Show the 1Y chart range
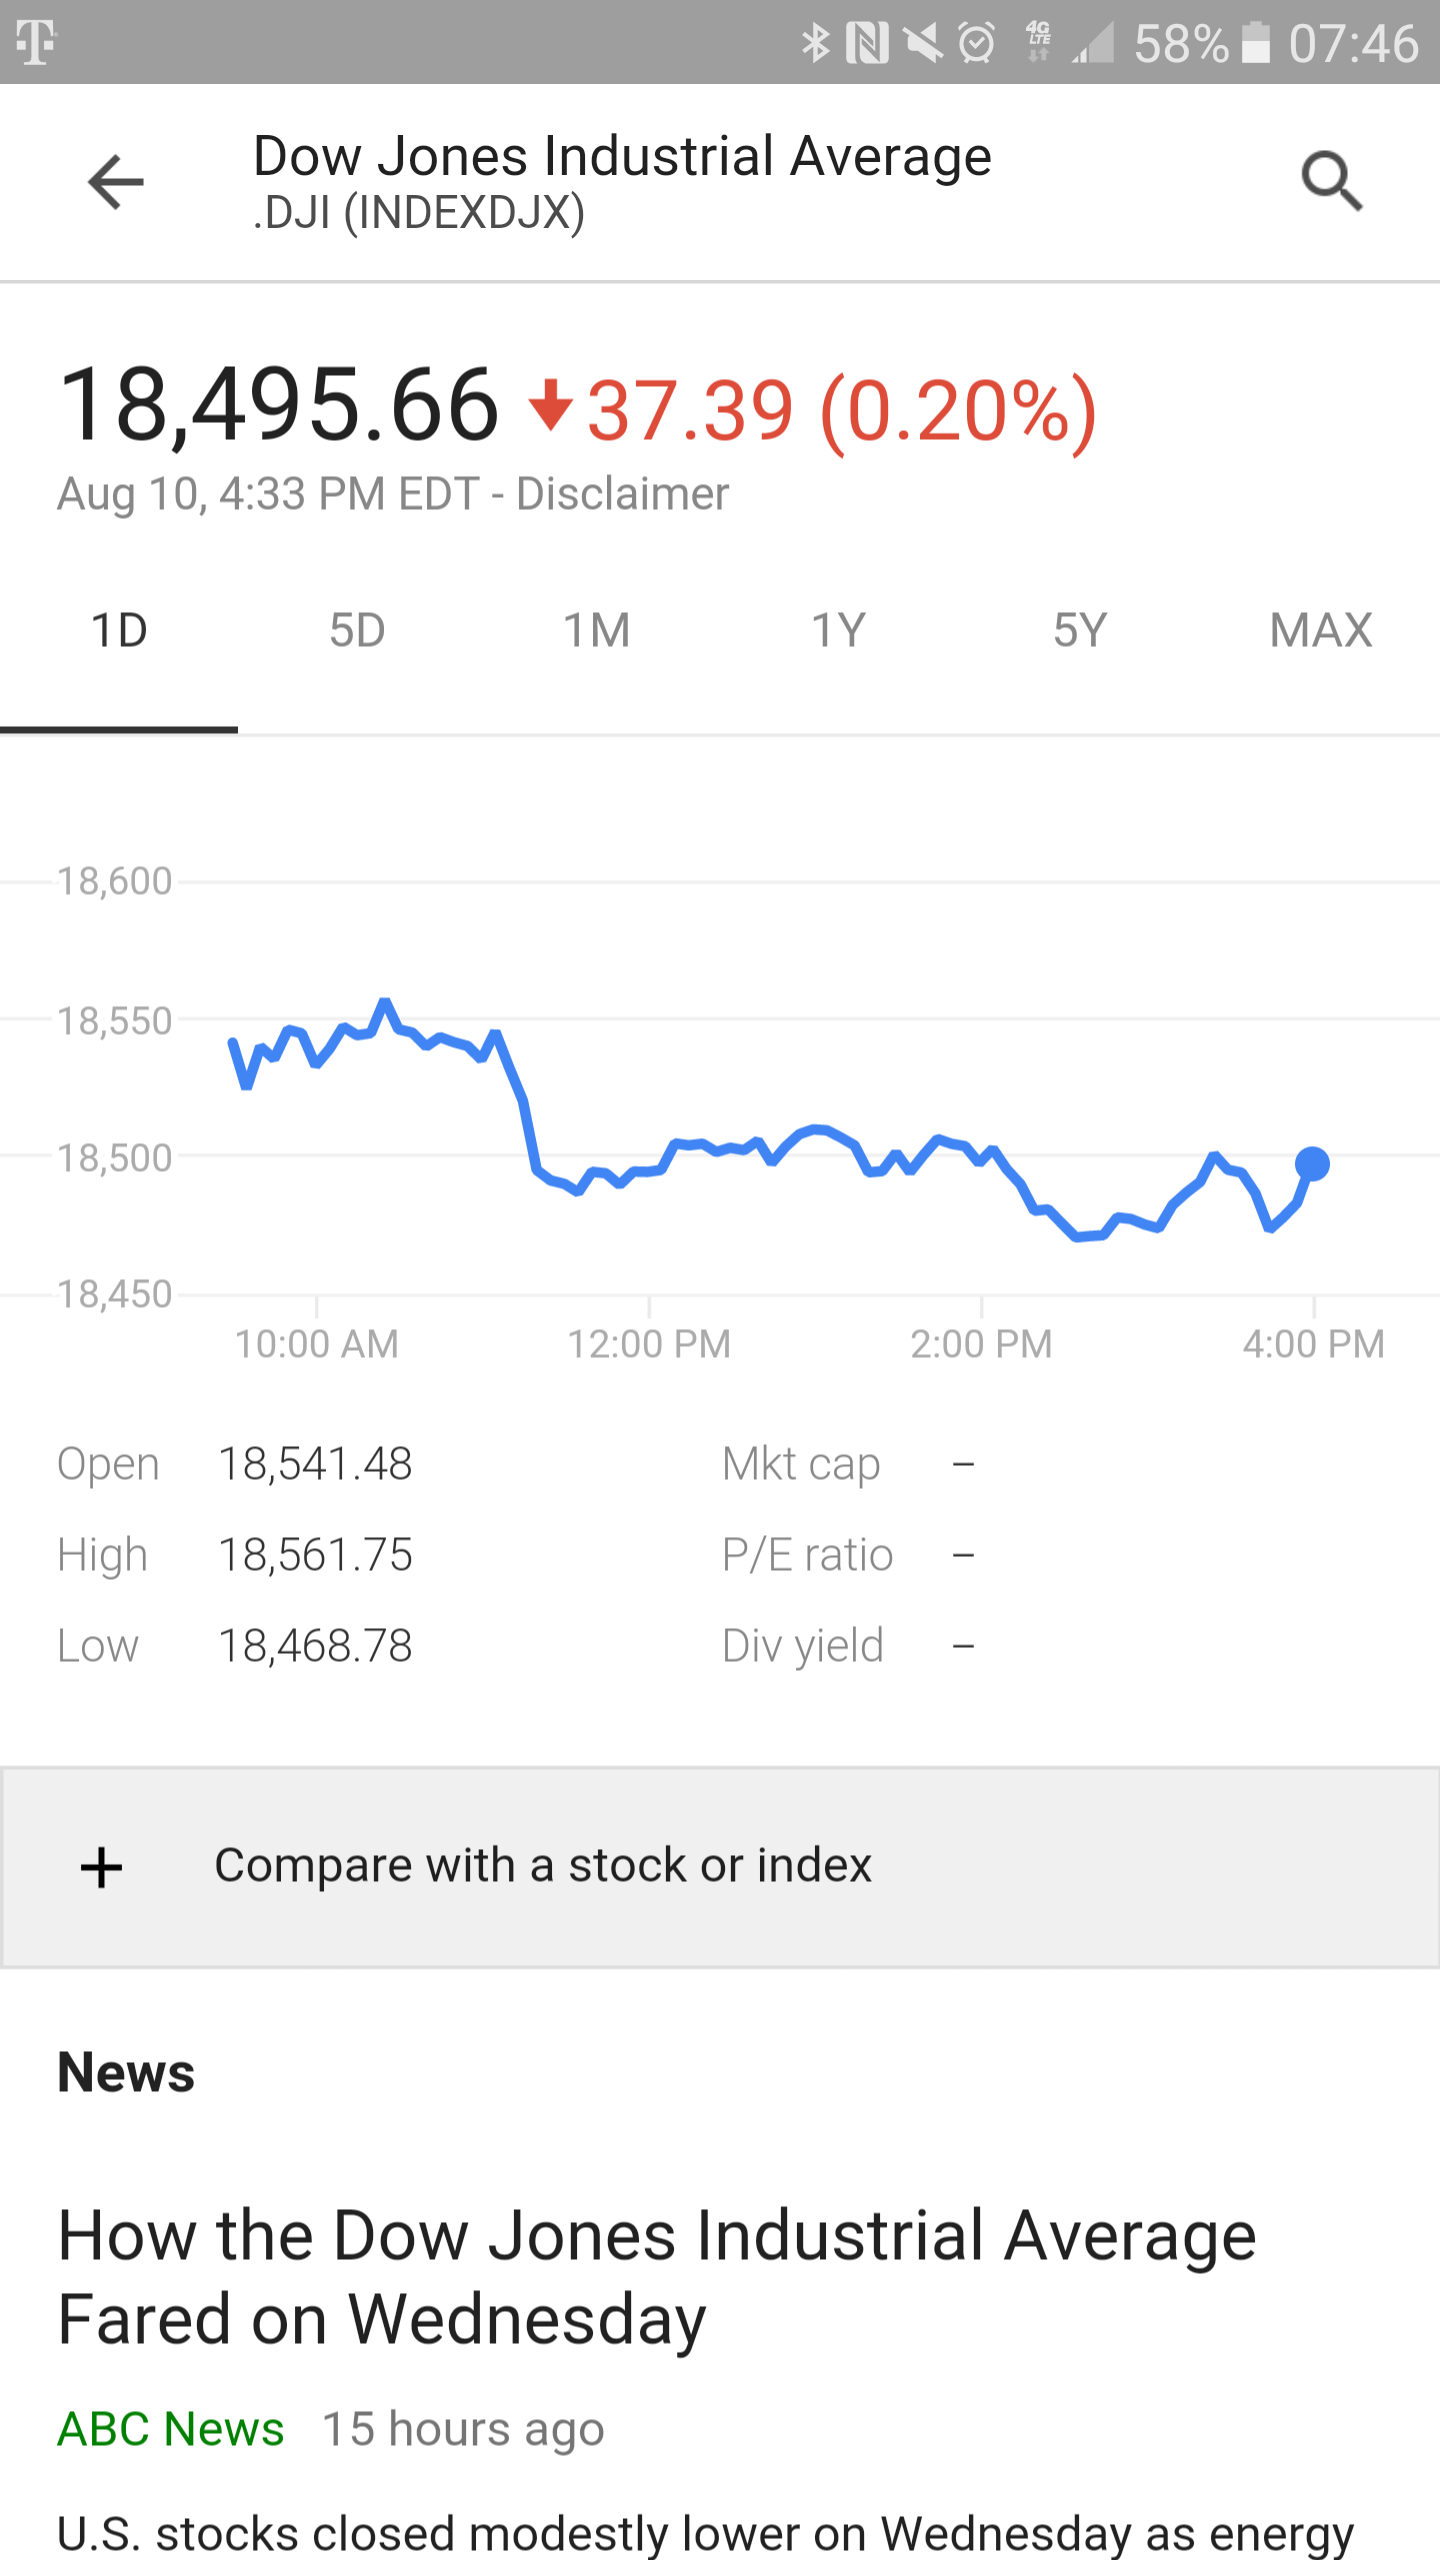 click(838, 631)
